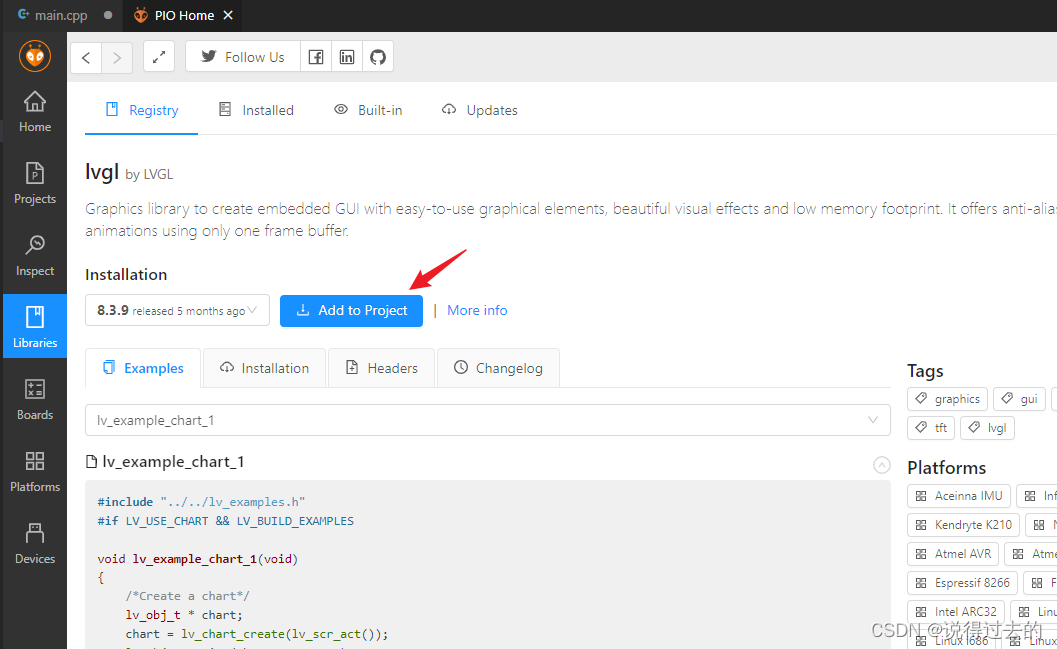1057x649 pixels.
Task: Open the Projects sidebar section
Action: pos(34,183)
